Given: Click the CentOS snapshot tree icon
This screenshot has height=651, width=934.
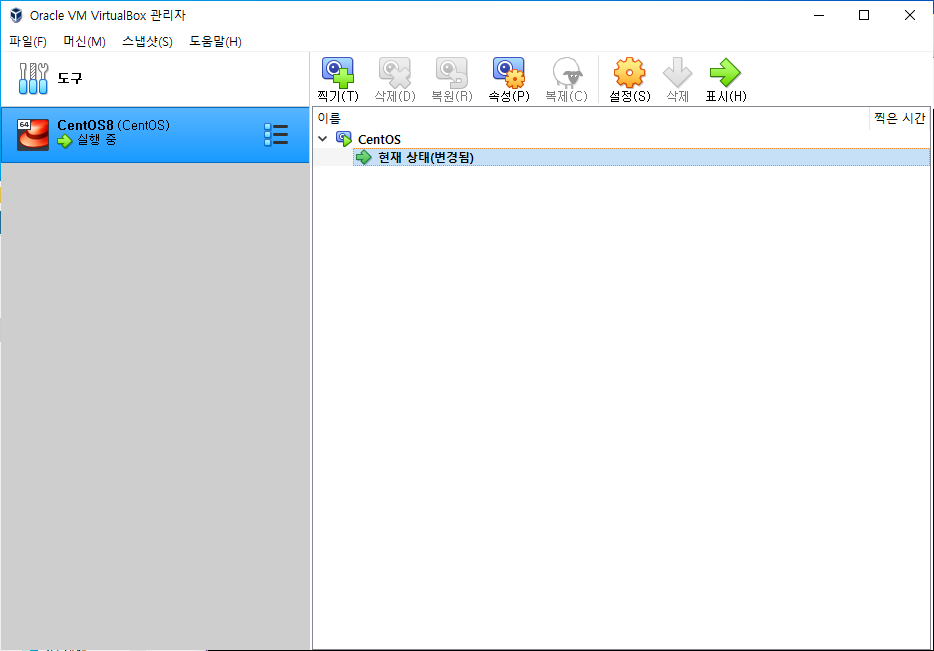Looking at the screenshot, I should [344, 139].
